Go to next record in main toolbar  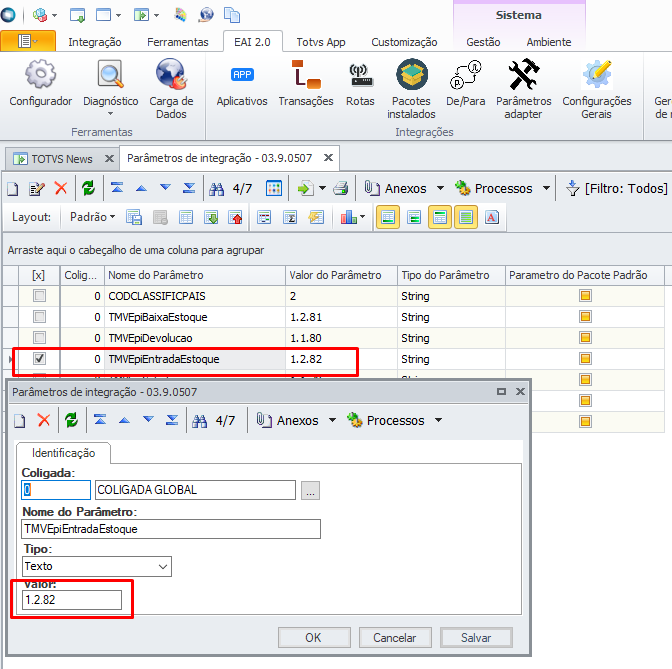pyautogui.click(x=165, y=187)
